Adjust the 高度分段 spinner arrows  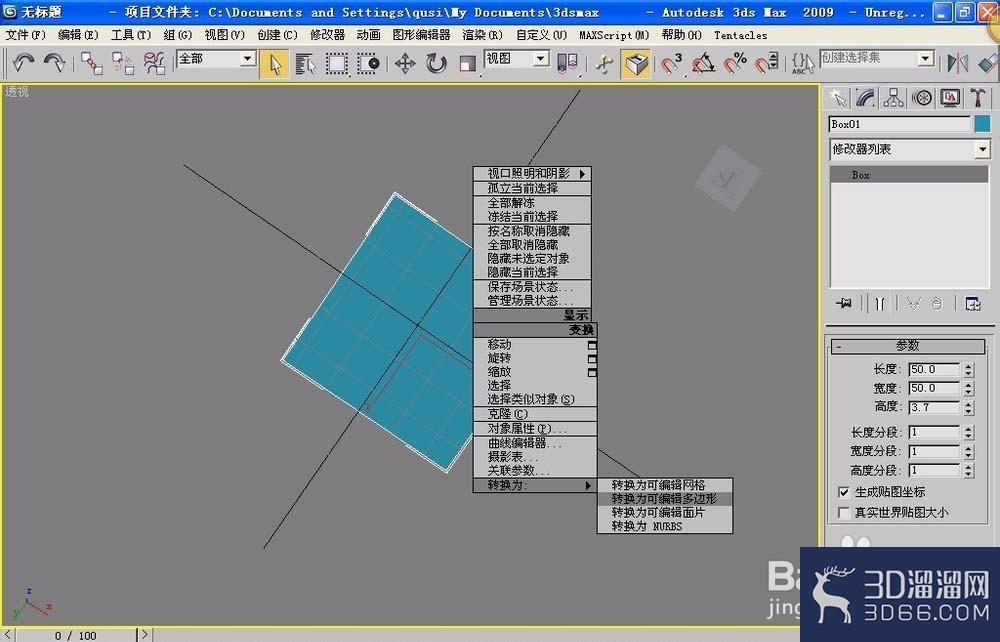tap(969, 471)
